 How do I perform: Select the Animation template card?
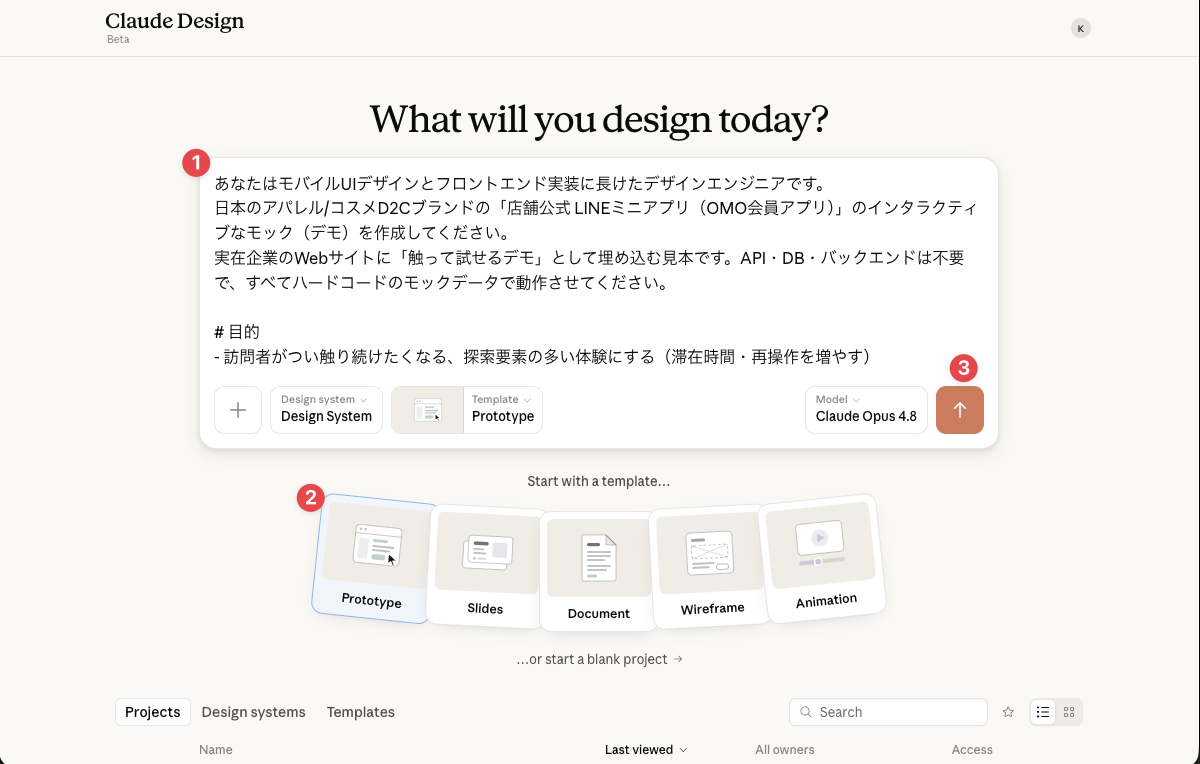point(823,558)
